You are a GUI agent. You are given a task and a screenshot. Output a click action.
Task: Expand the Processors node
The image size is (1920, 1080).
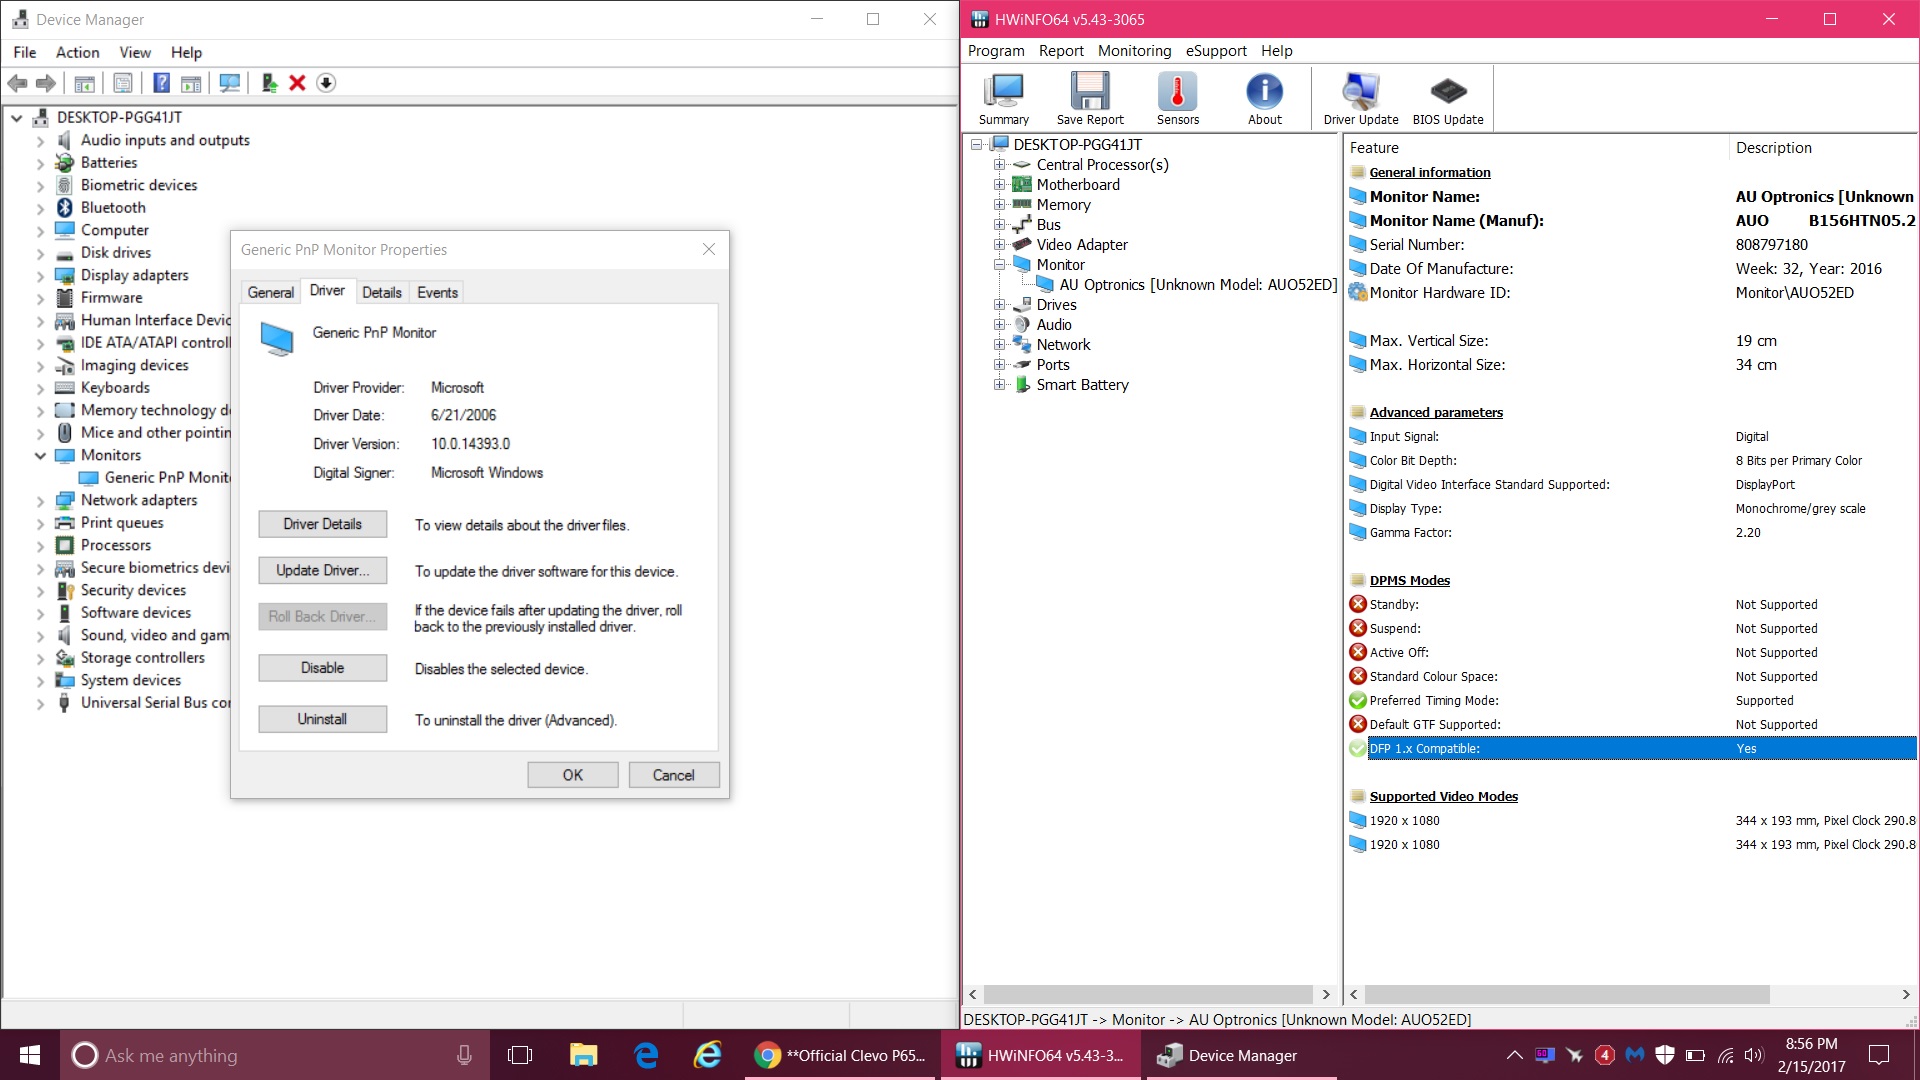tap(40, 546)
